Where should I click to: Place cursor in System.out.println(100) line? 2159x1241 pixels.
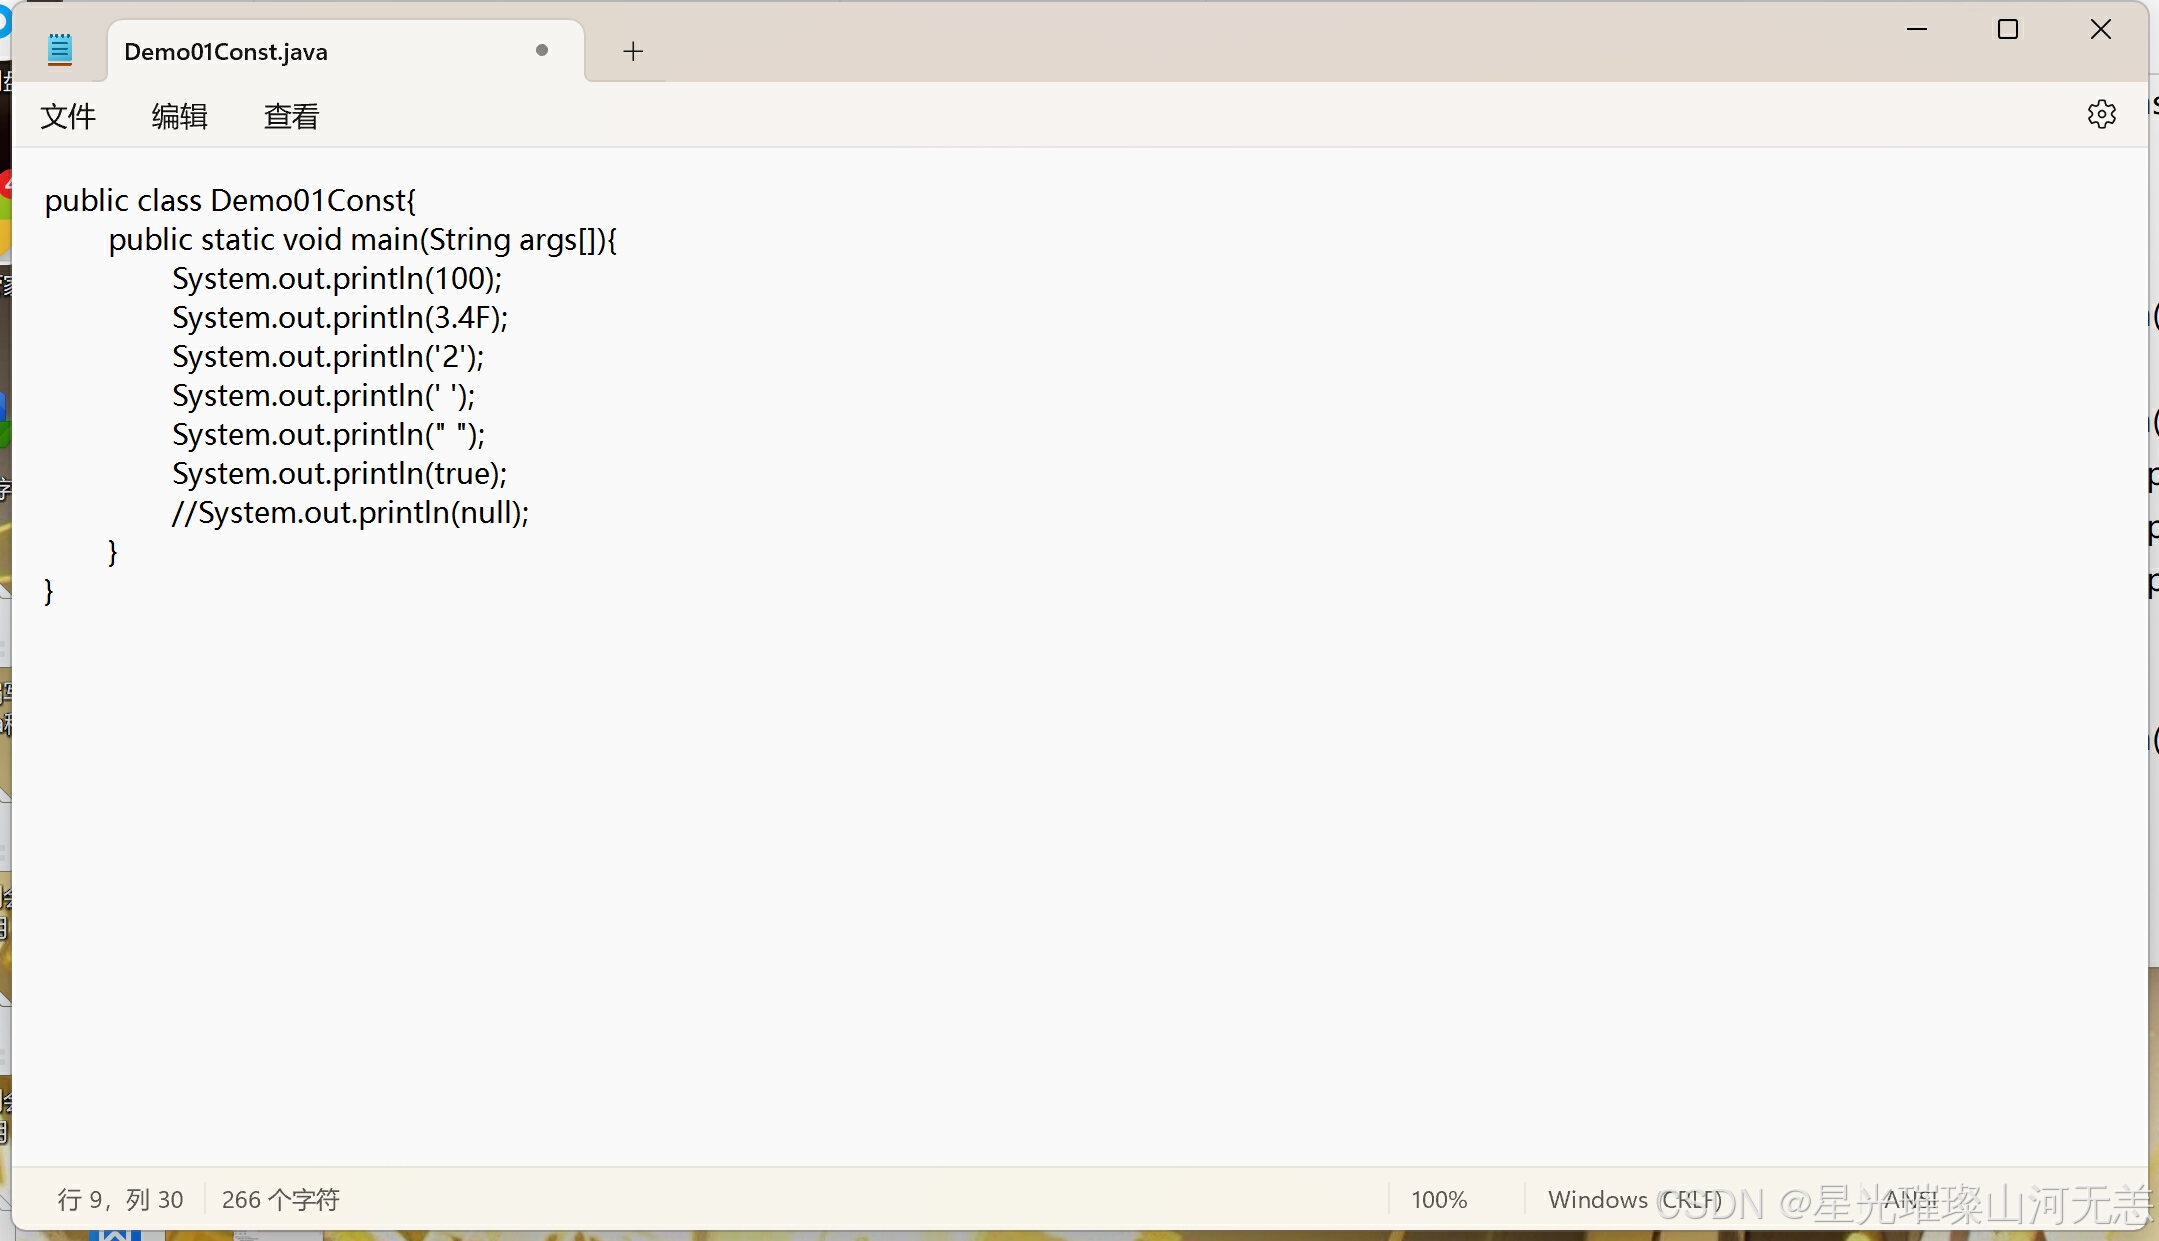[x=336, y=279]
